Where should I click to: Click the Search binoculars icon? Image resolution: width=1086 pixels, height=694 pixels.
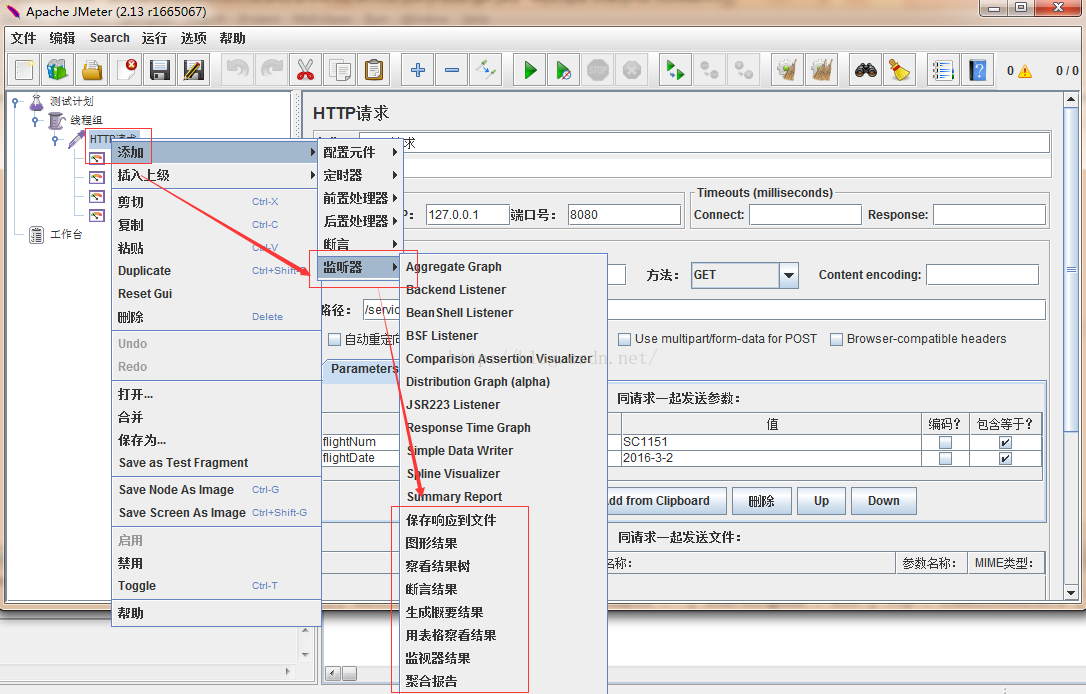click(866, 70)
